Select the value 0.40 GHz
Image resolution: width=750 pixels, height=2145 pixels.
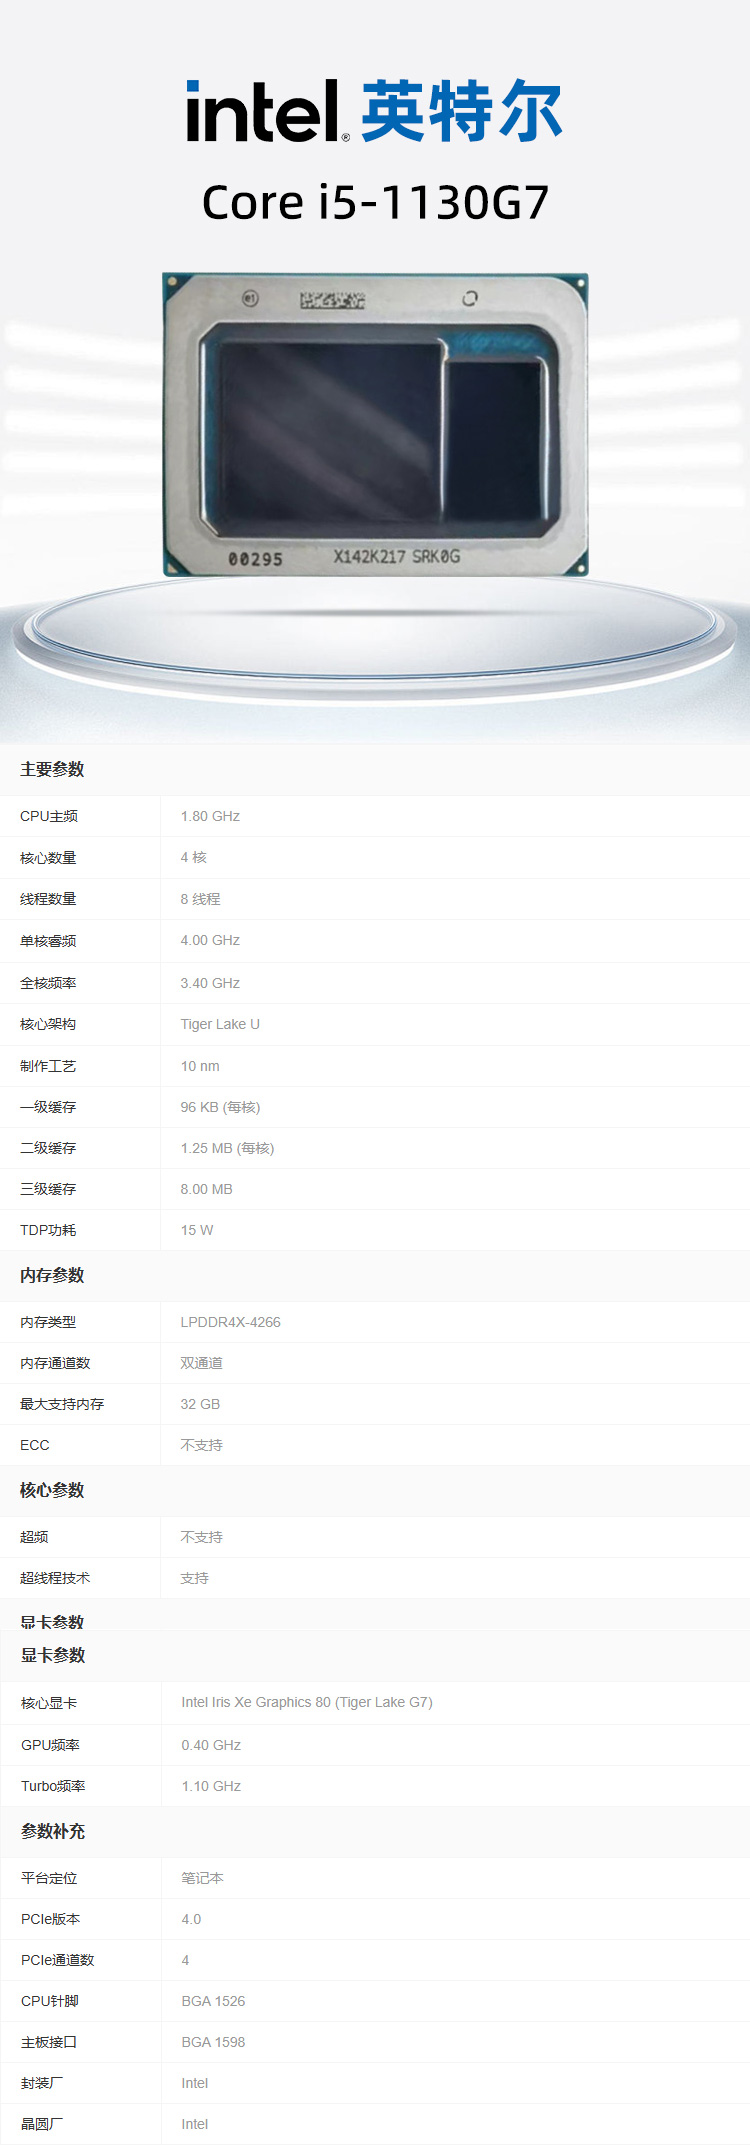point(211,1745)
